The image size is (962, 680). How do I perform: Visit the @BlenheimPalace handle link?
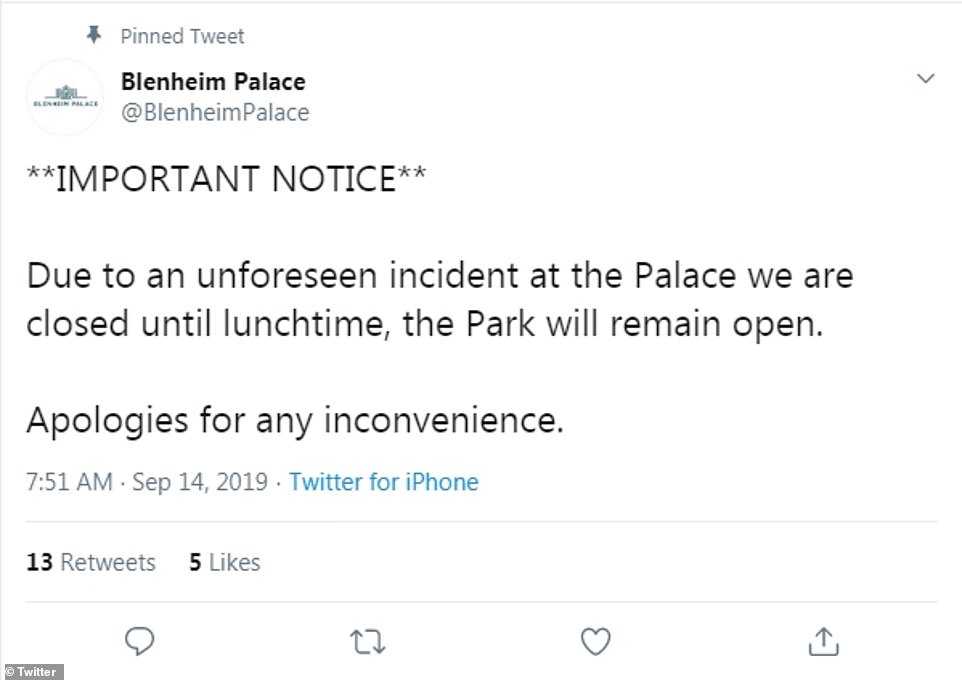[x=214, y=113]
